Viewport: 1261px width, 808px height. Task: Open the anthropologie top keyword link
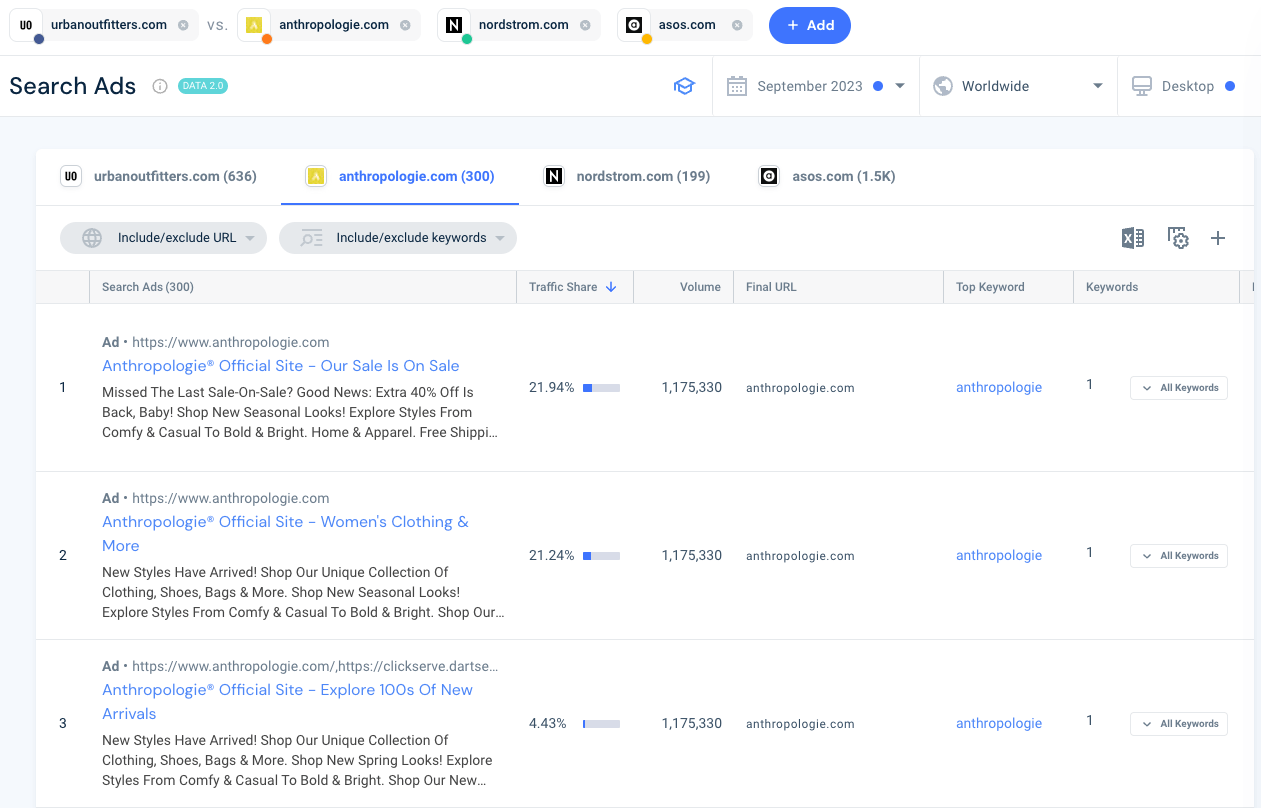pos(998,387)
